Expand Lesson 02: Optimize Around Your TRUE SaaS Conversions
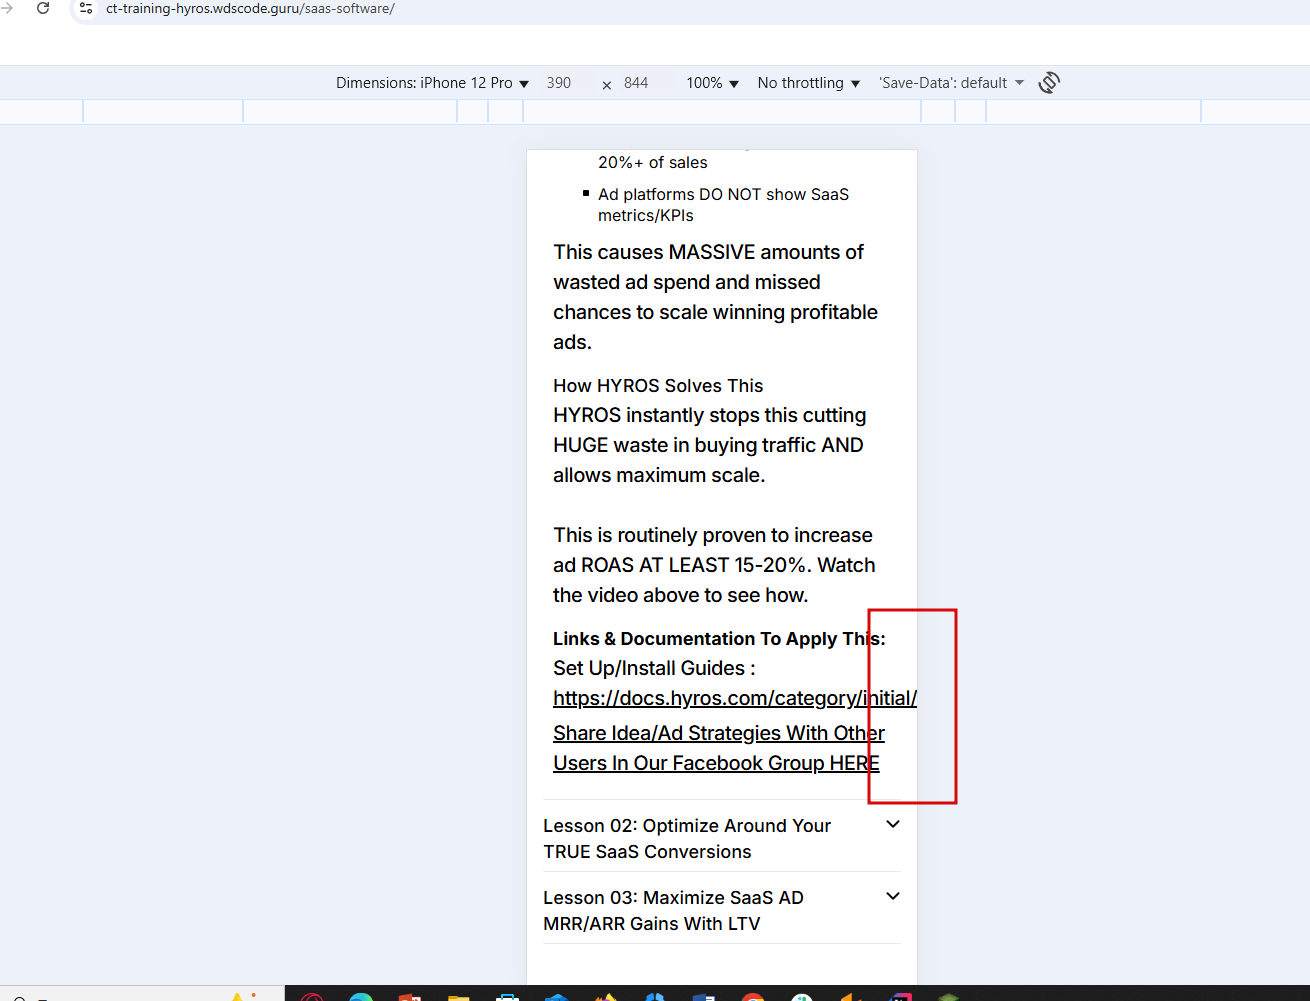The height and width of the screenshot is (1001, 1310). click(x=722, y=838)
